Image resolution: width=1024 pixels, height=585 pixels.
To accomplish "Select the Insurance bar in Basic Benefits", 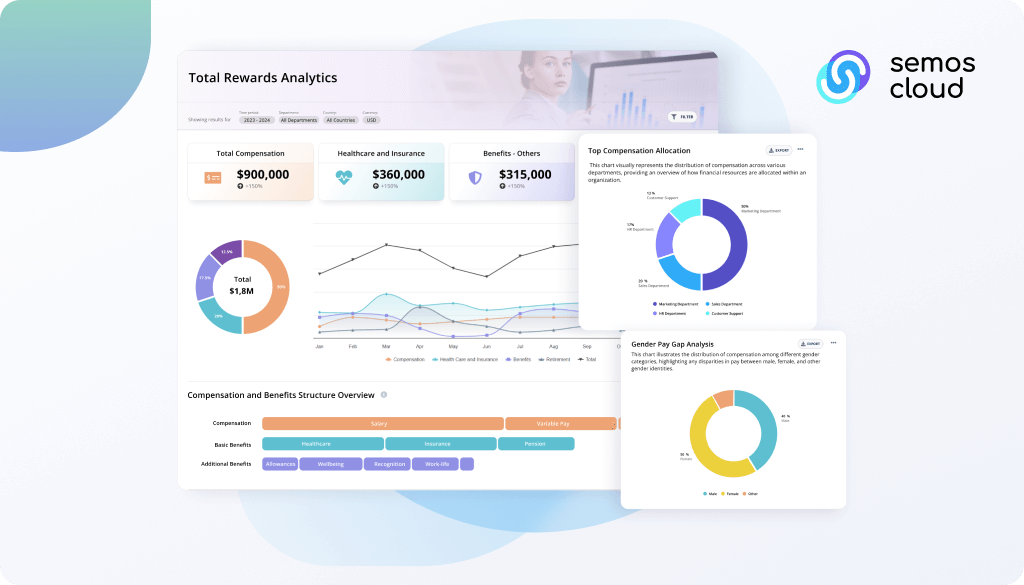I will [441, 444].
